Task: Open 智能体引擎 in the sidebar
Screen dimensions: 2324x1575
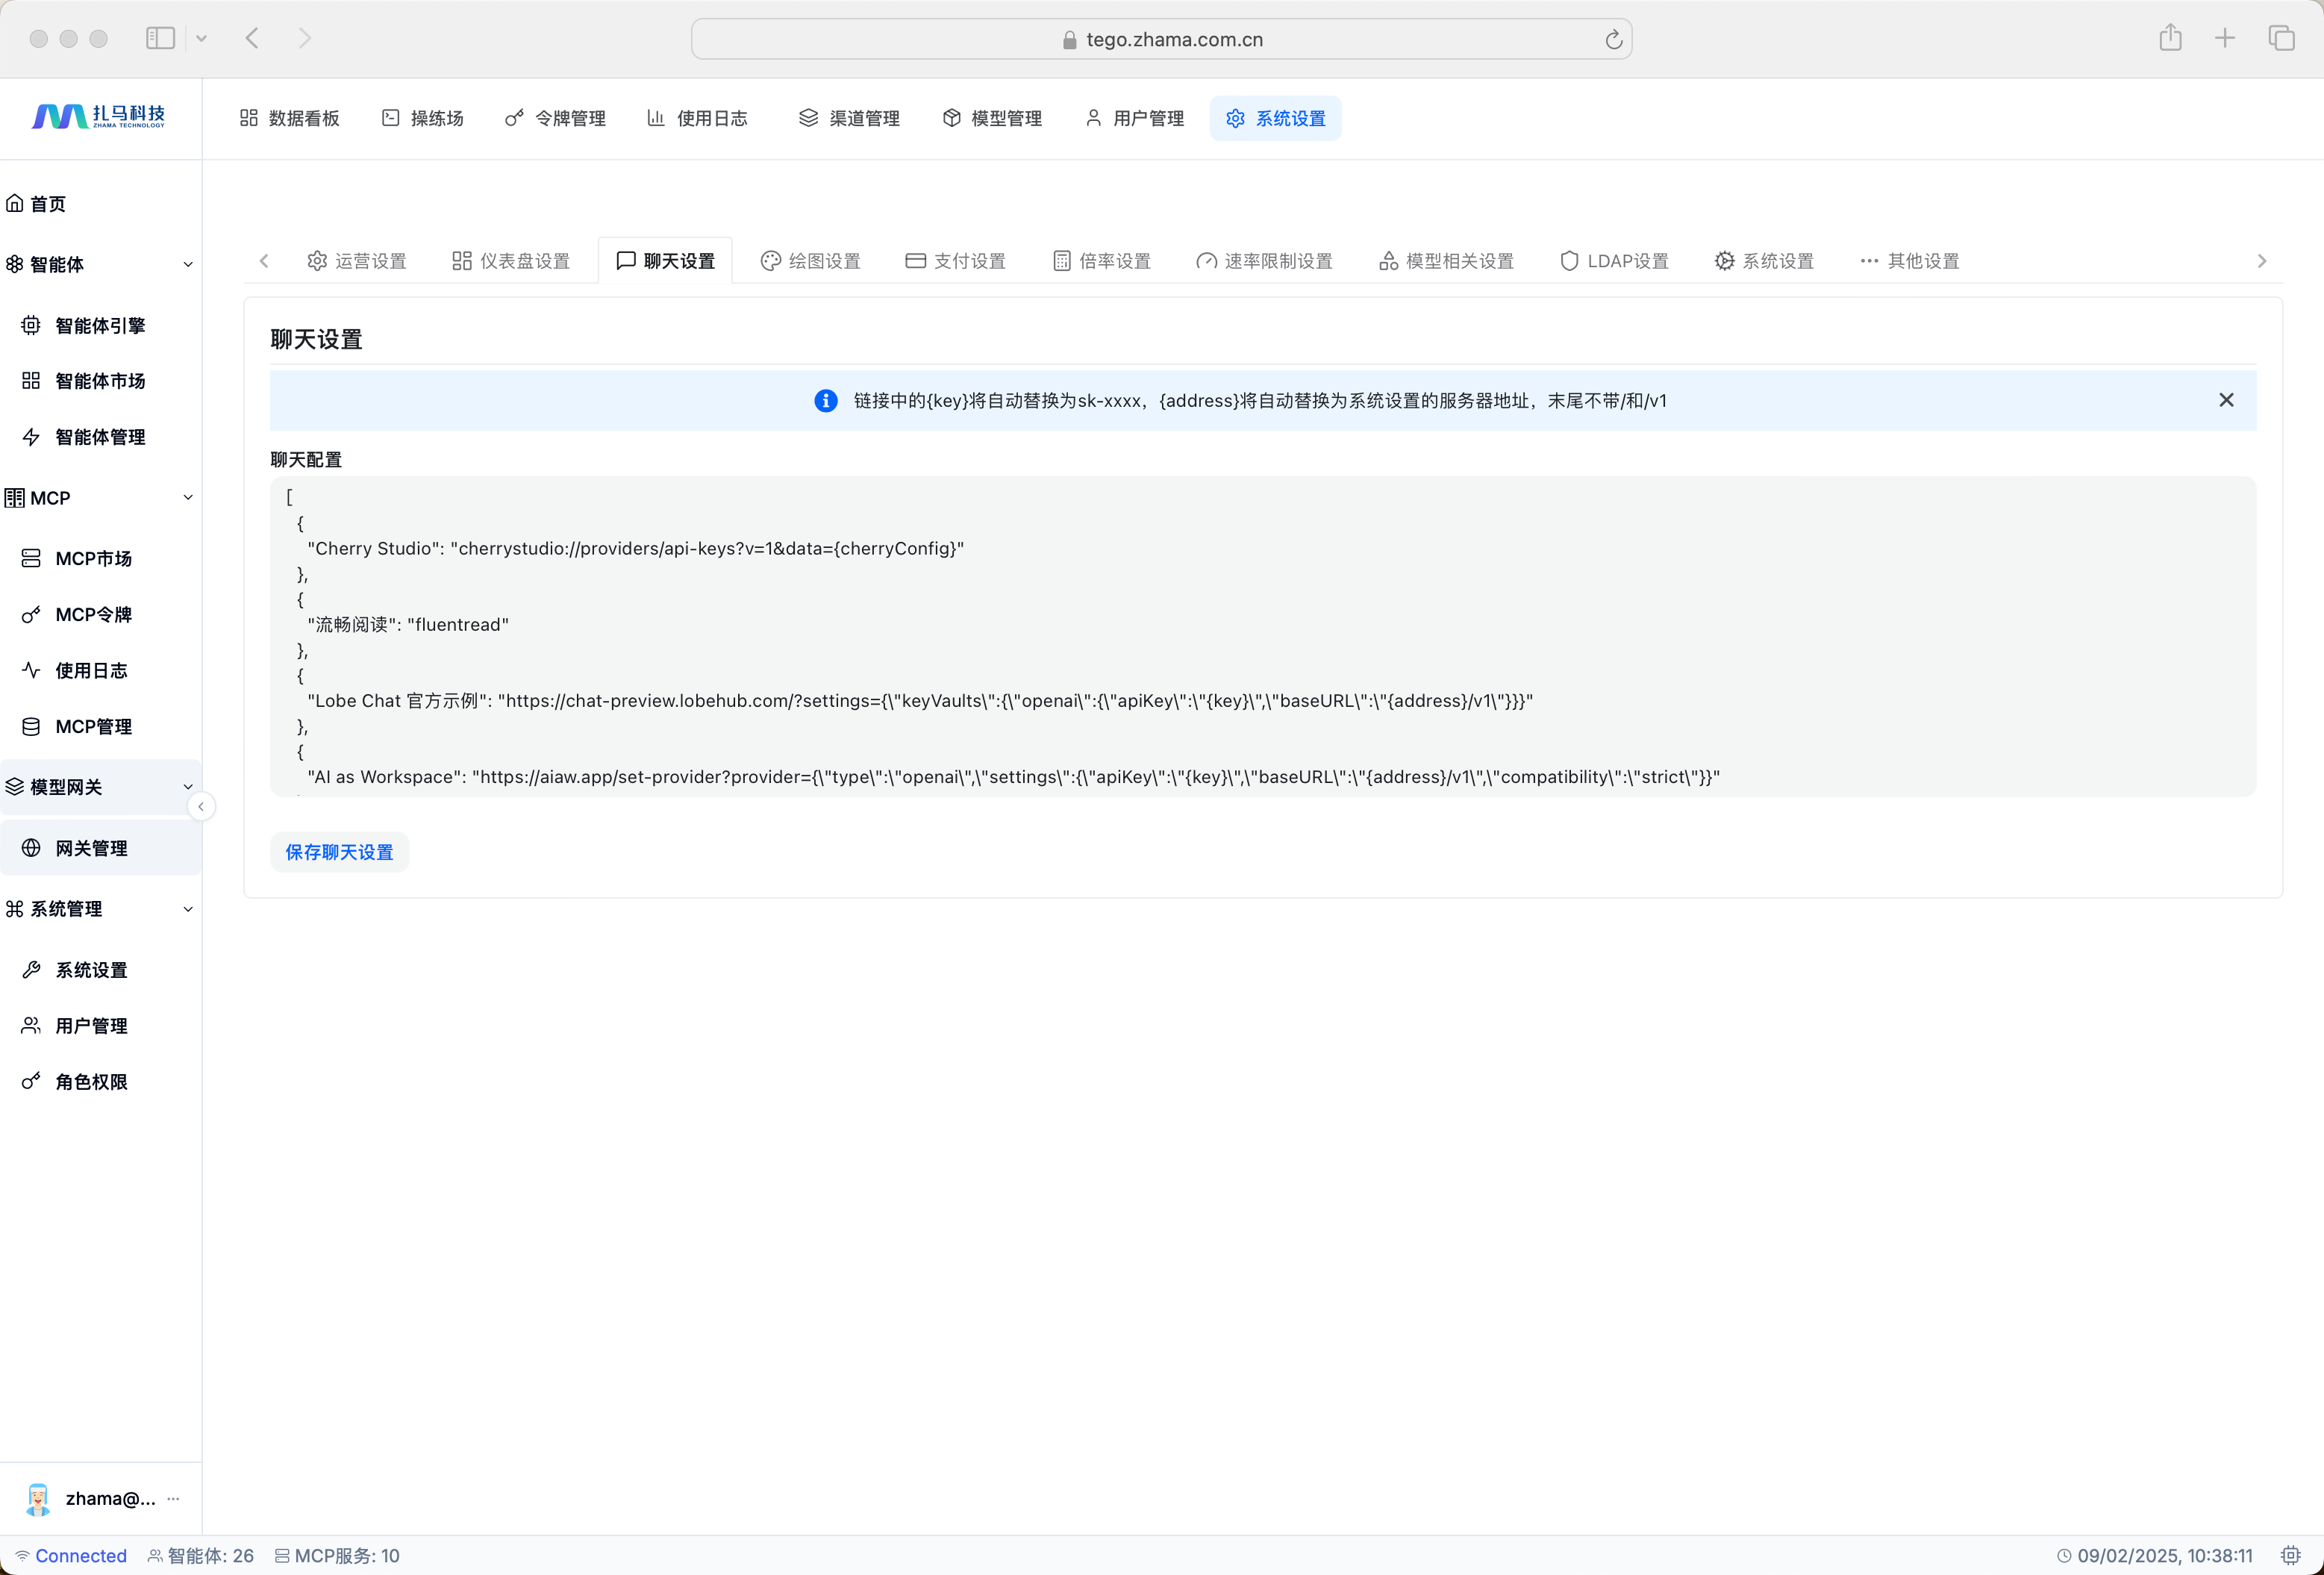Action: [x=99, y=326]
